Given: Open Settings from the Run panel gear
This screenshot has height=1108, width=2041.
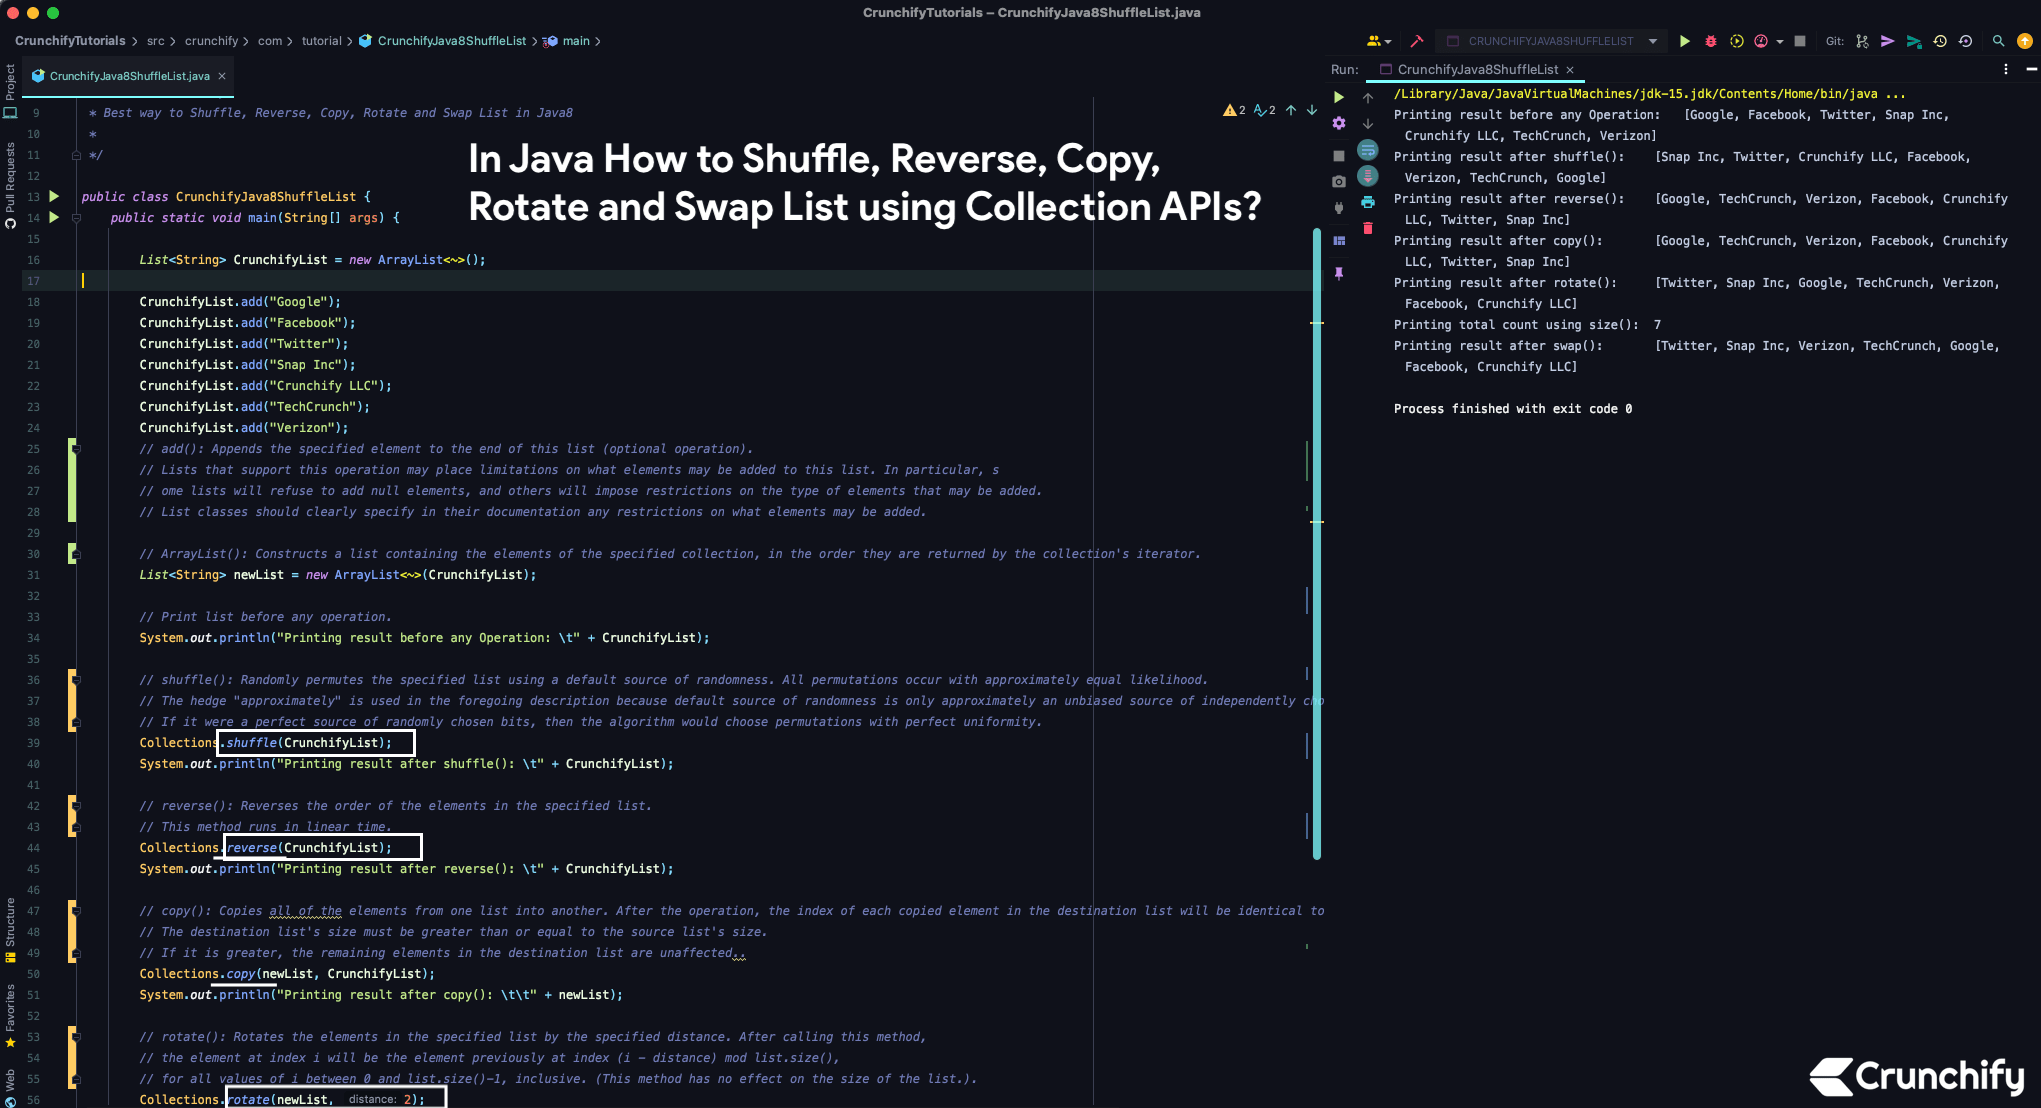Looking at the screenshot, I should point(1340,124).
